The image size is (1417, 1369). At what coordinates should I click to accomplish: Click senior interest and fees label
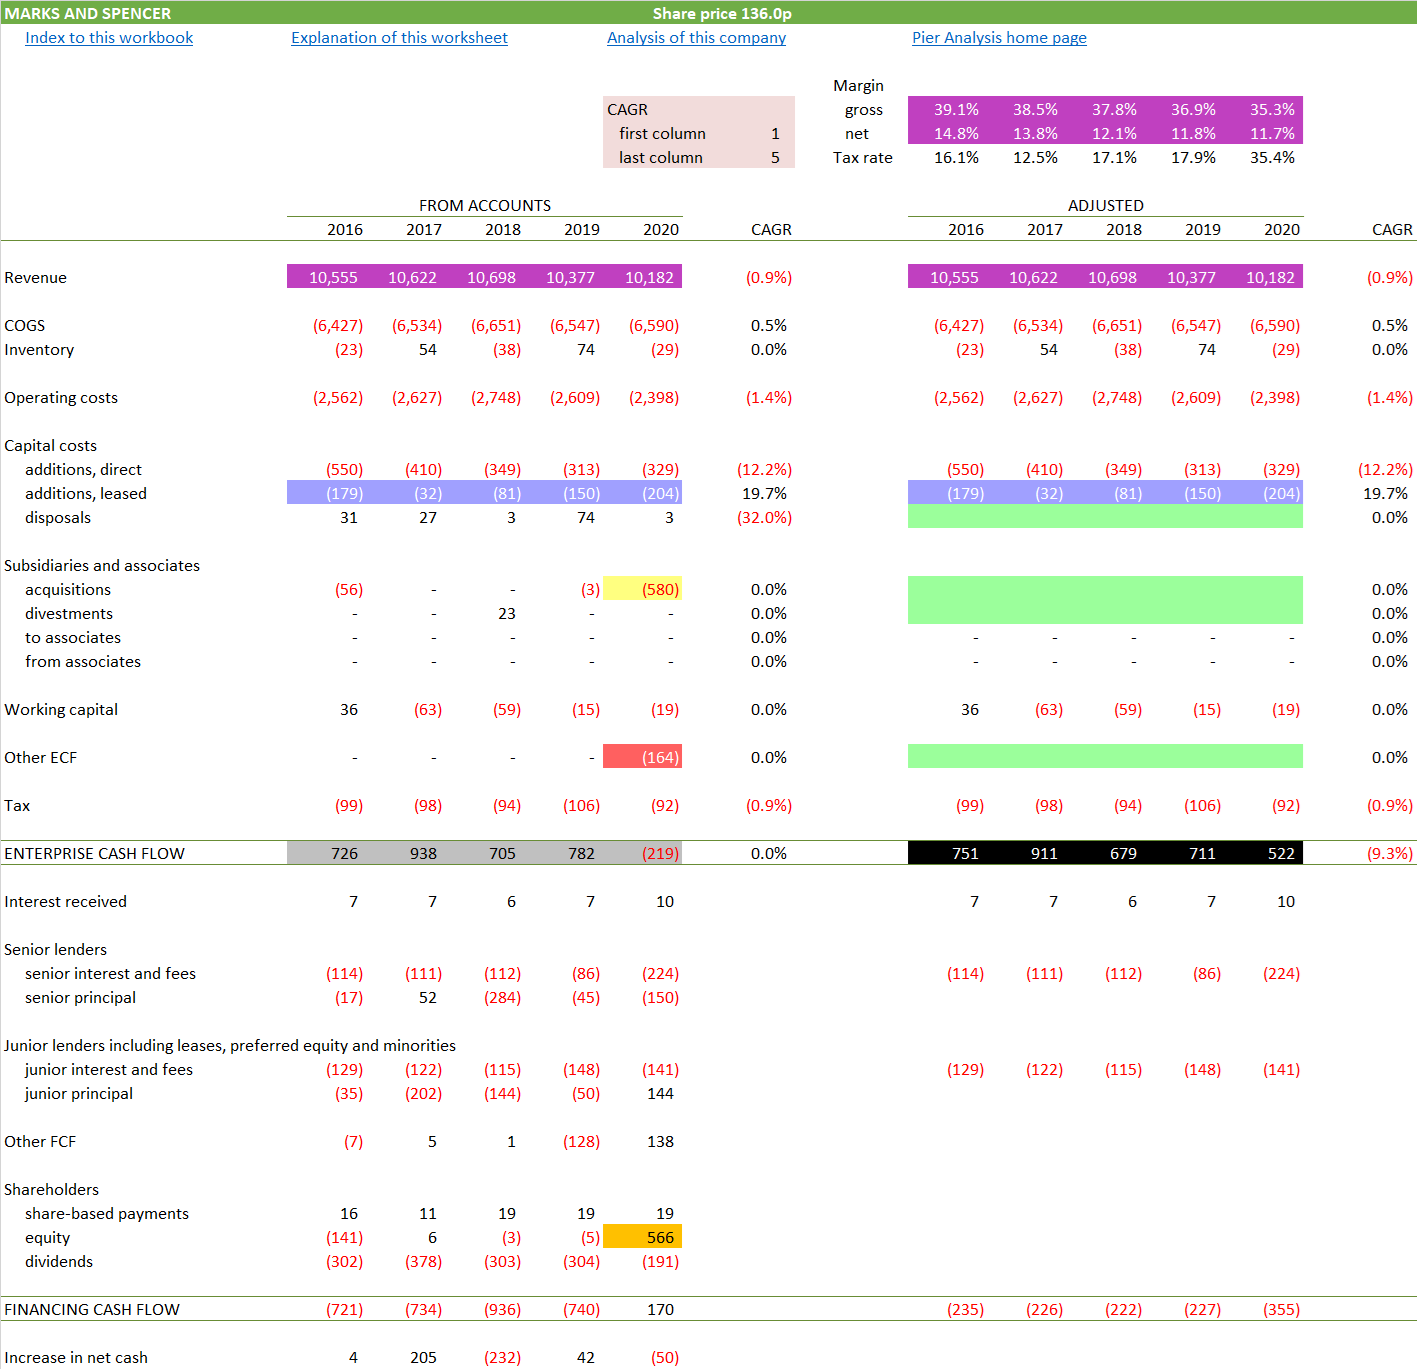[110, 974]
